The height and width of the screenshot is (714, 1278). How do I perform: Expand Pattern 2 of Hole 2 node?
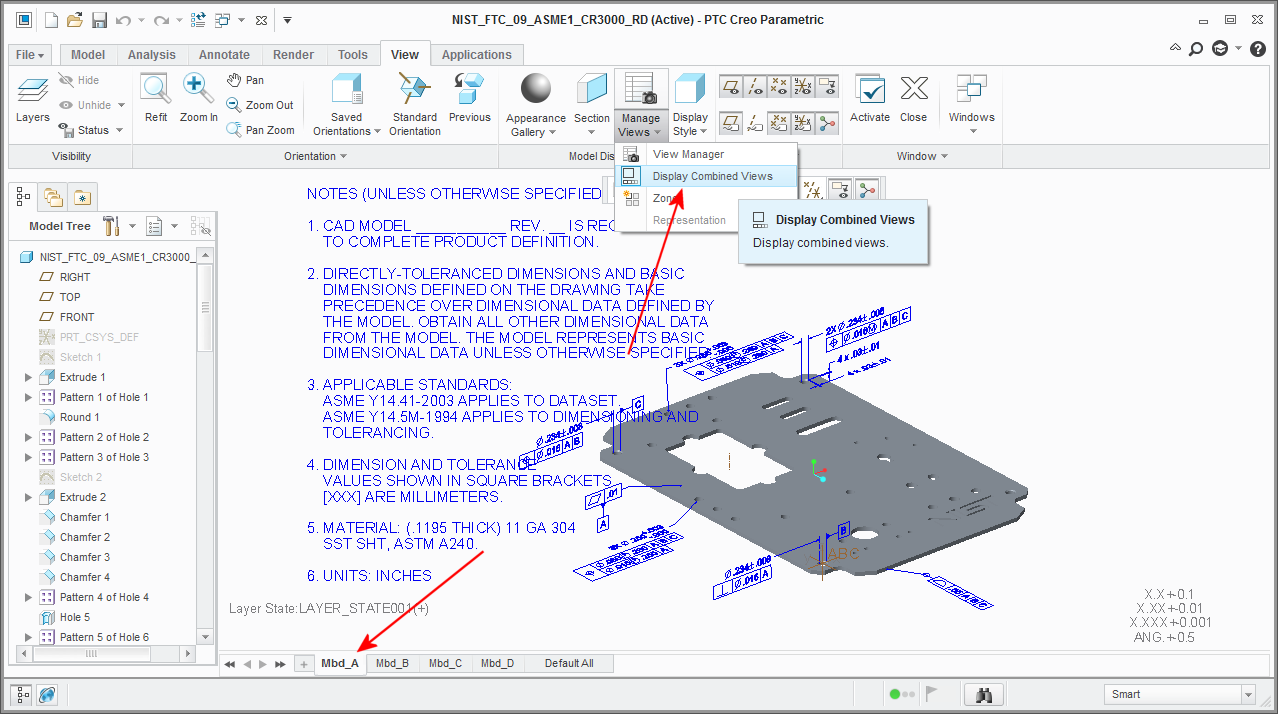pos(28,437)
